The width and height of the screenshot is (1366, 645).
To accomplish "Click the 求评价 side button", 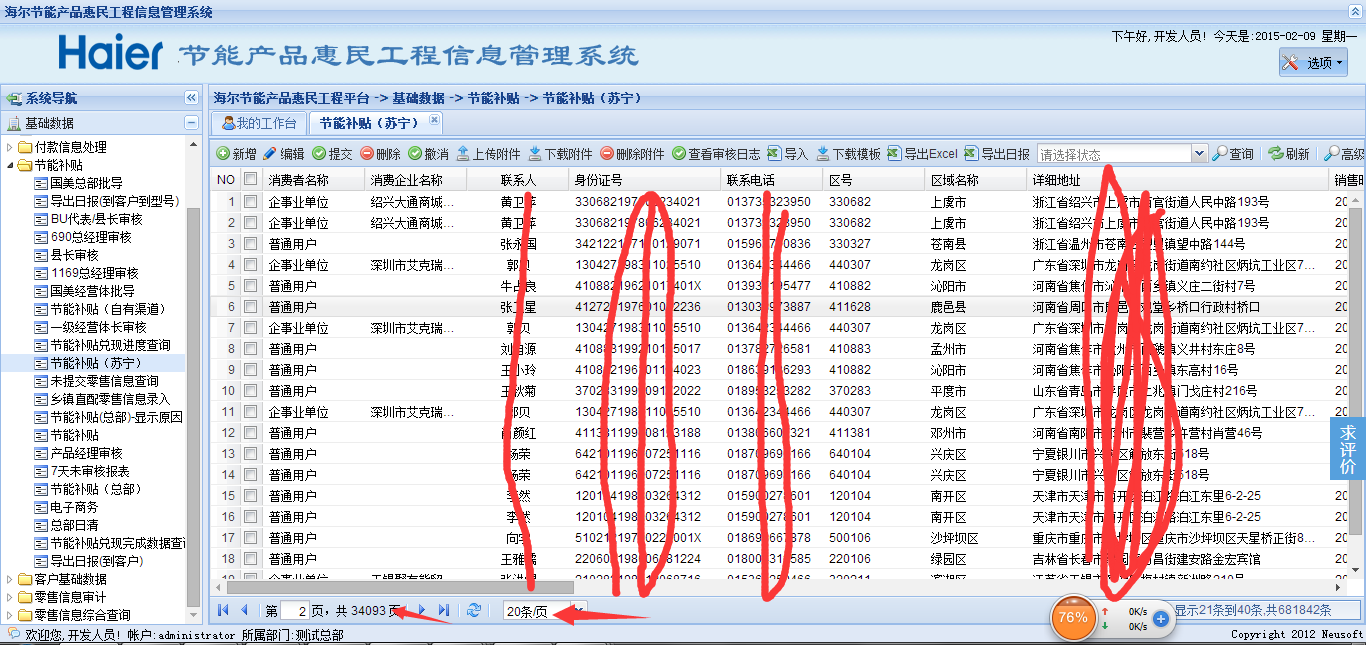I will tap(1348, 450).
